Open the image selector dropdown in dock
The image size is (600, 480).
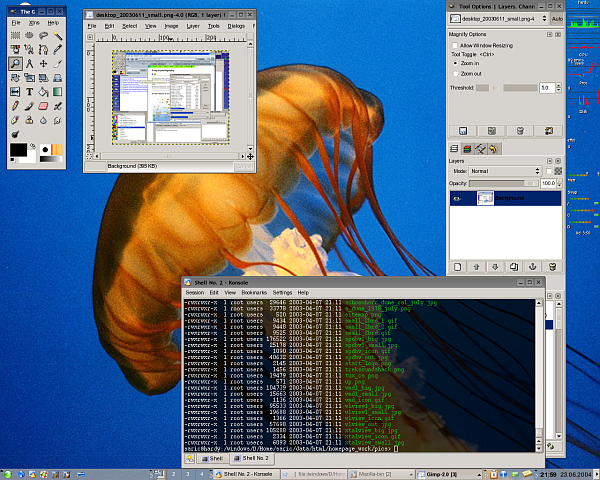click(497, 19)
